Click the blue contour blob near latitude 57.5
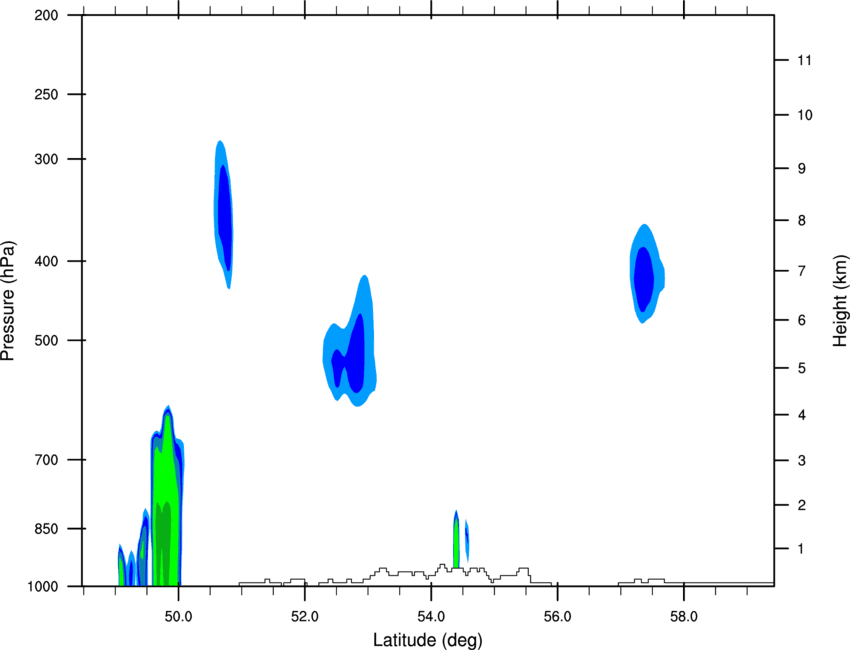The height and width of the screenshot is (650, 850). 645,275
